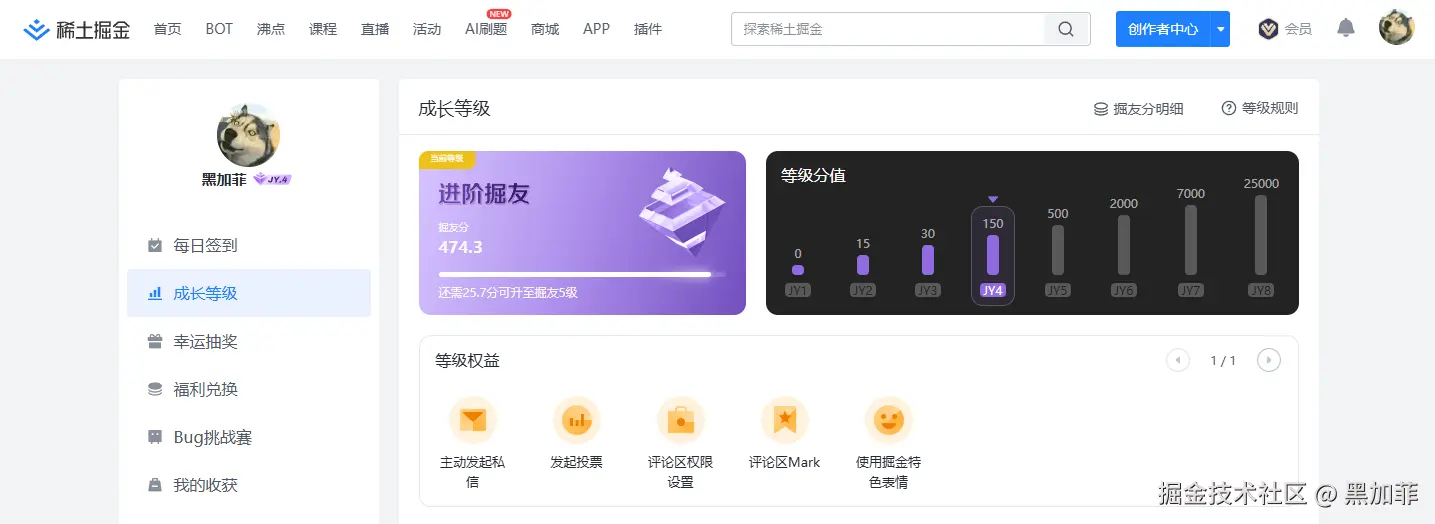The image size is (1435, 524).
Task: Select the 评论区权限设置 icon
Action: 680,421
